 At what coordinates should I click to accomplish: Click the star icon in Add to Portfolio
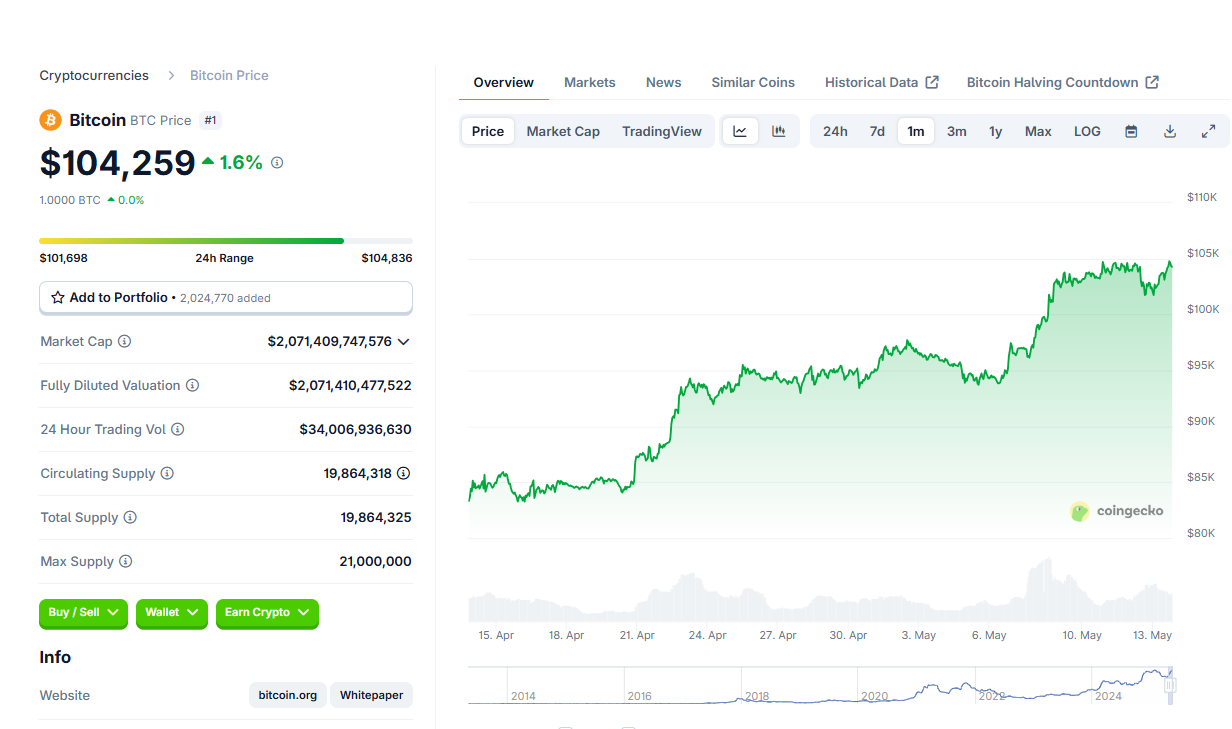[58, 298]
